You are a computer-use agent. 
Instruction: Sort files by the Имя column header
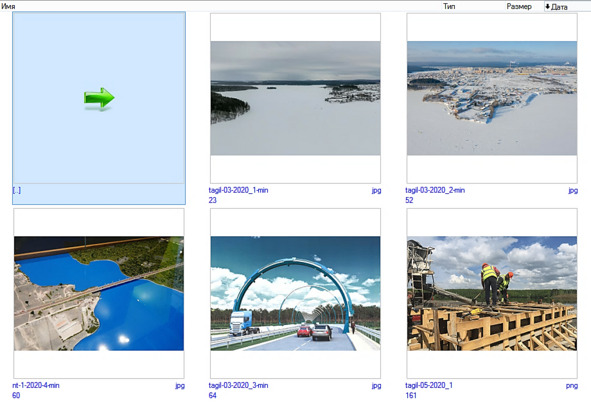8,6
